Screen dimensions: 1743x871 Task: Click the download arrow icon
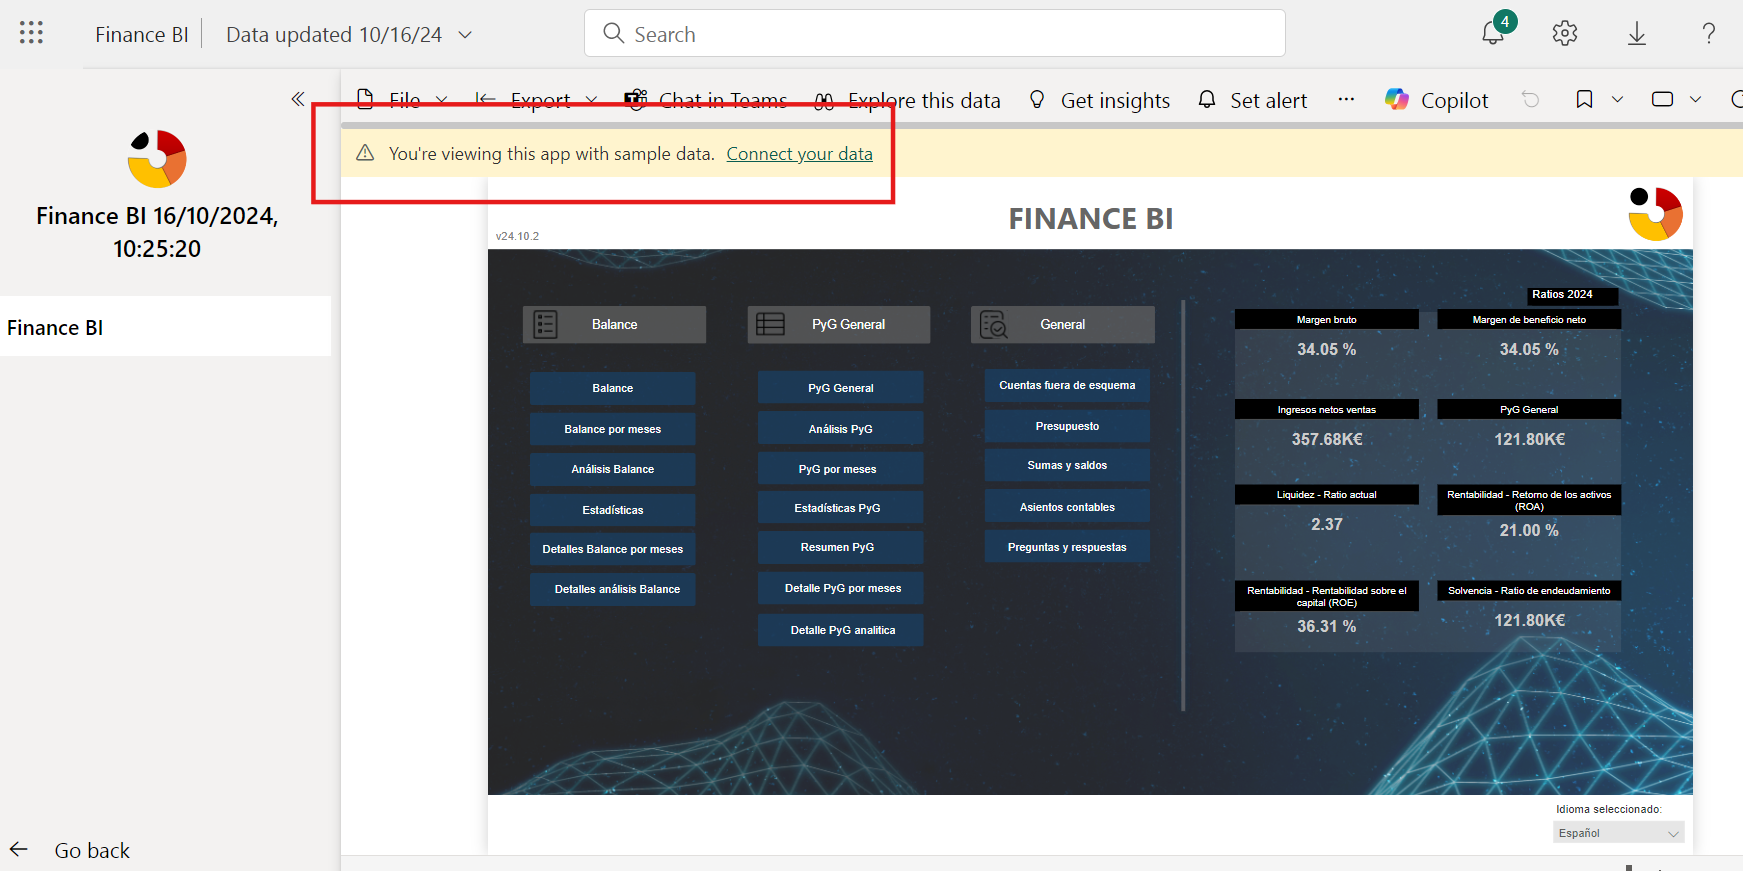(1637, 34)
